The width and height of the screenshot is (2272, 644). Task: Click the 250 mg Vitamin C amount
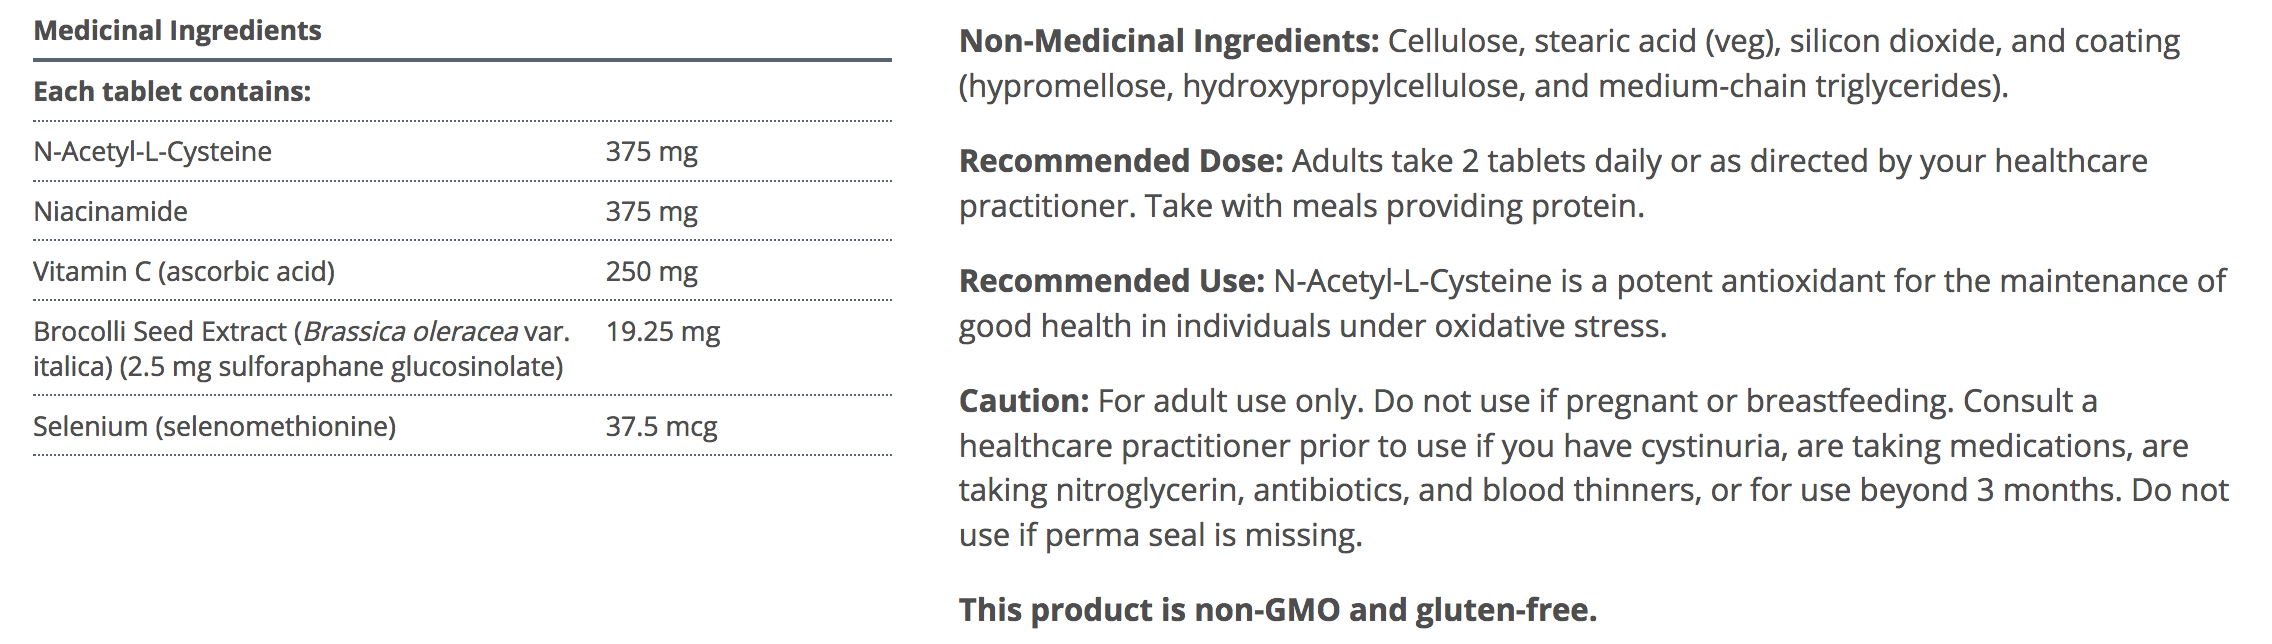(x=651, y=272)
